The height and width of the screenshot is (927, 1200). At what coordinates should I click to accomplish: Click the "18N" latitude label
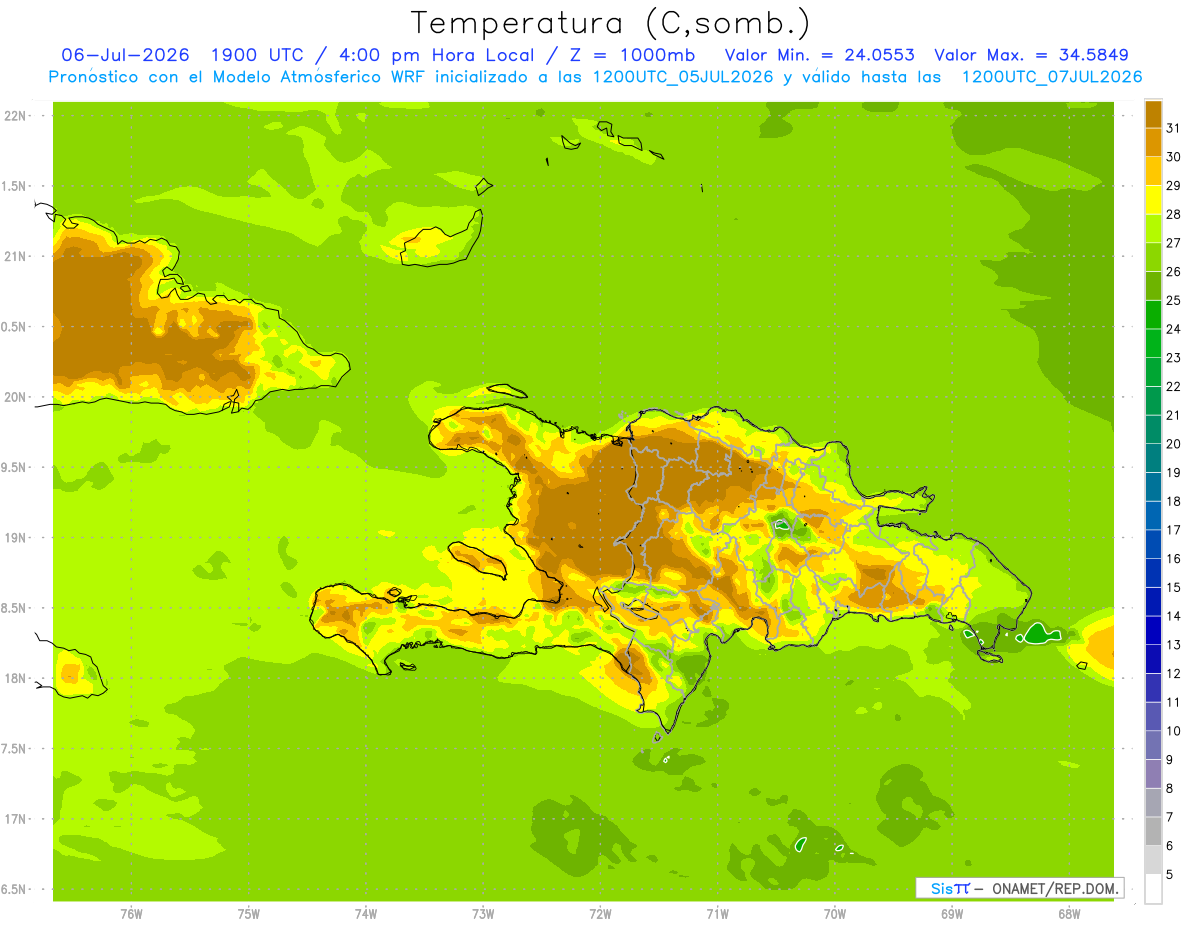(x=16, y=679)
